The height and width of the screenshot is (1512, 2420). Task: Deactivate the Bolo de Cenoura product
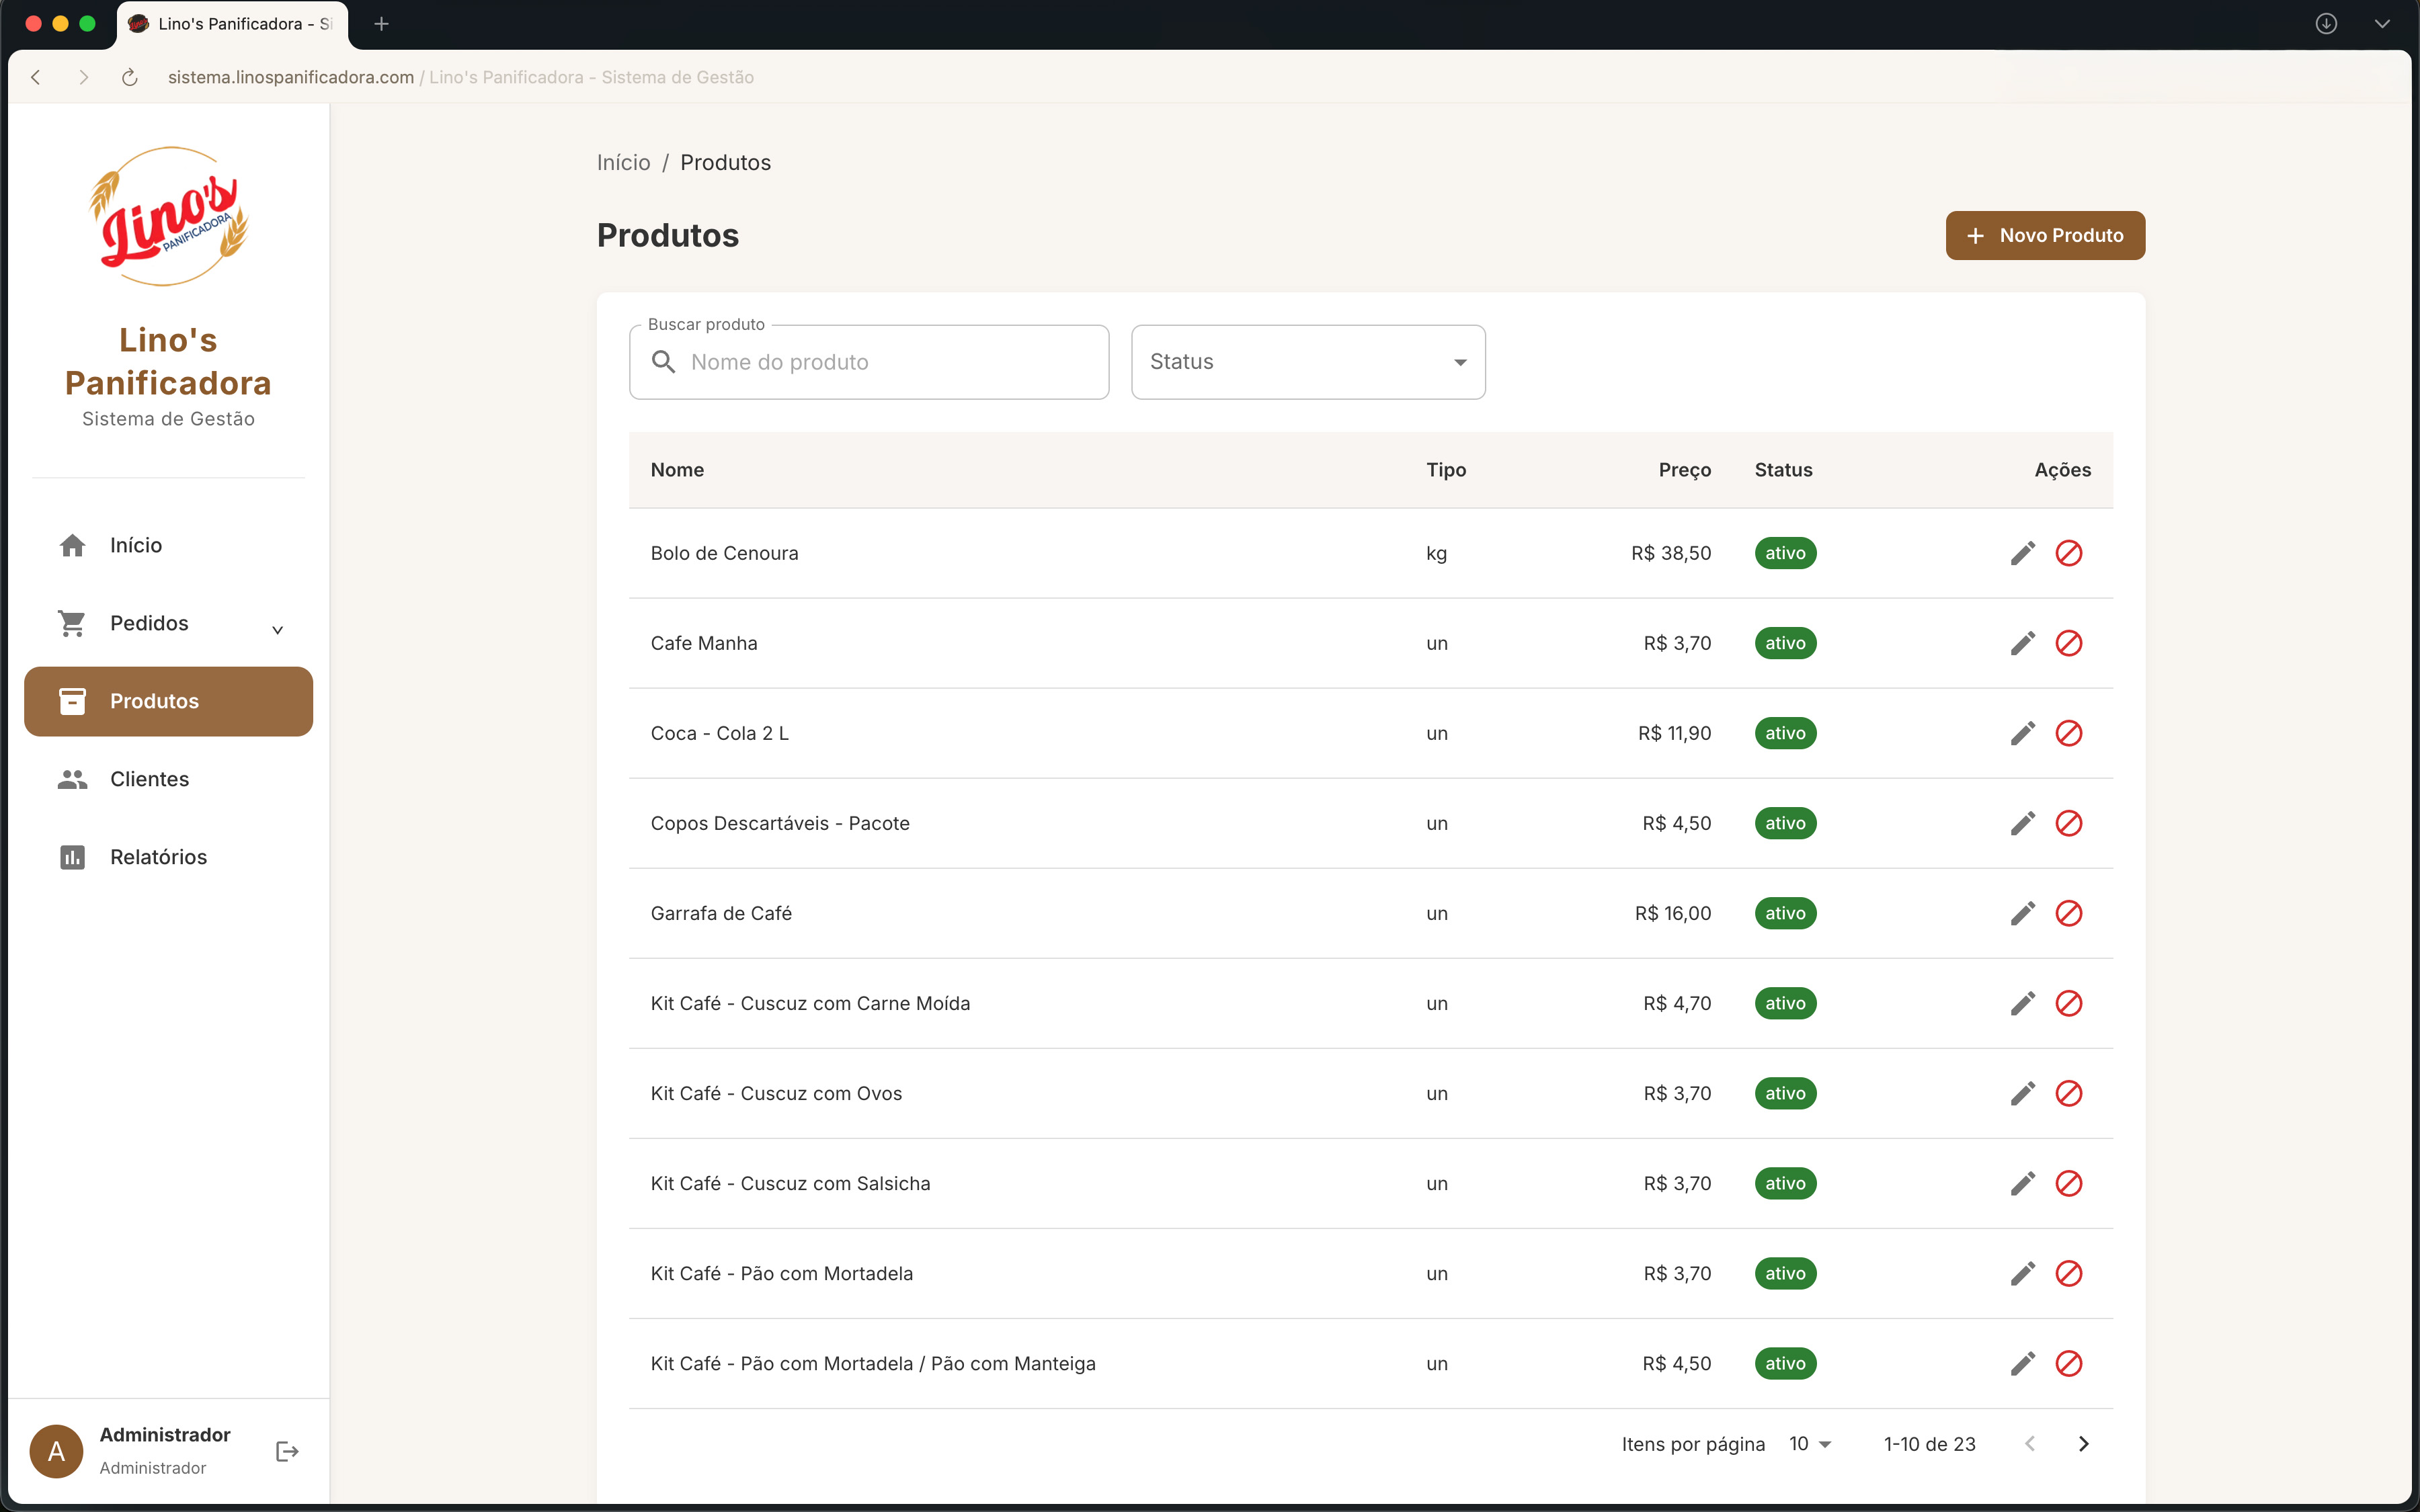(2068, 553)
